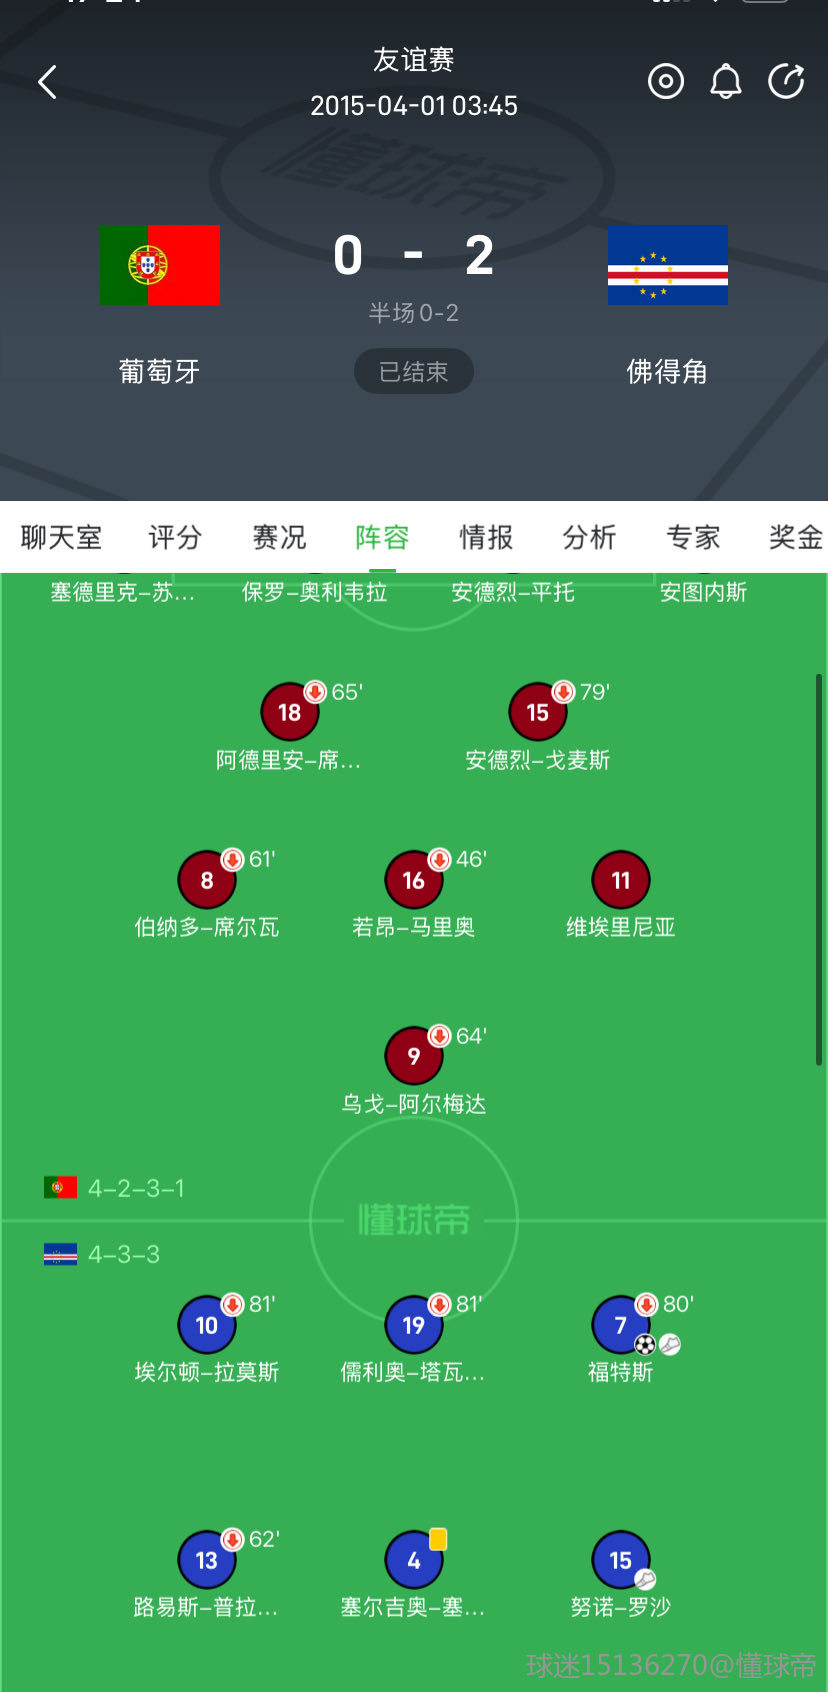Tap the back arrow icon

(47, 82)
